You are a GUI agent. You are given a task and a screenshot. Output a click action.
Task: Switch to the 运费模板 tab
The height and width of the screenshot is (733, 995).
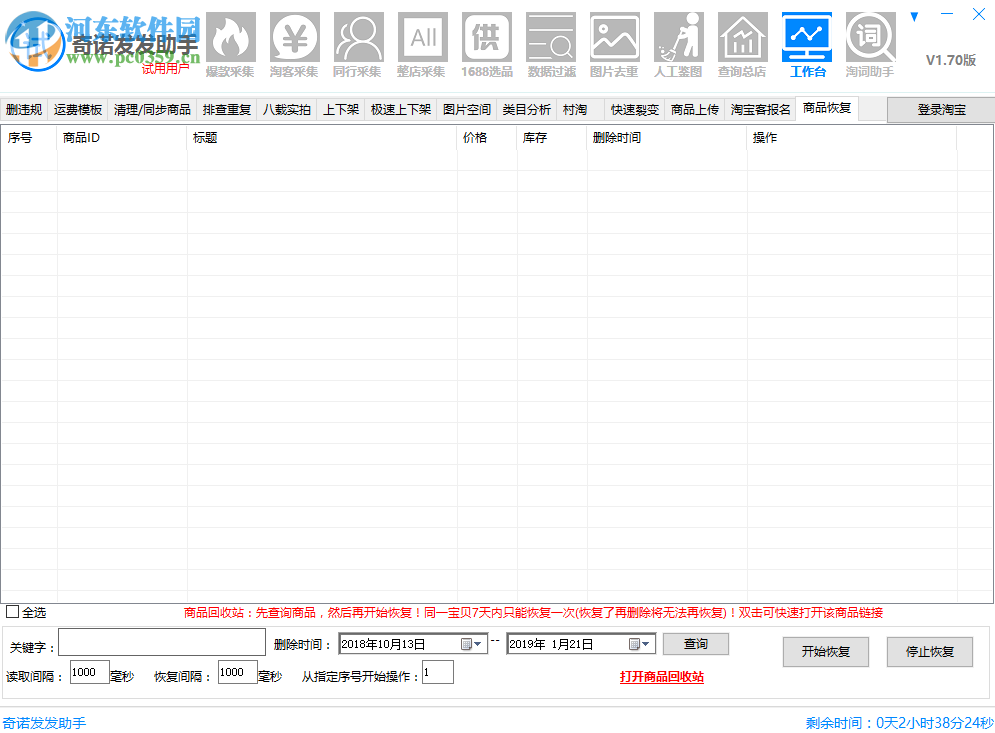[78, 109]
